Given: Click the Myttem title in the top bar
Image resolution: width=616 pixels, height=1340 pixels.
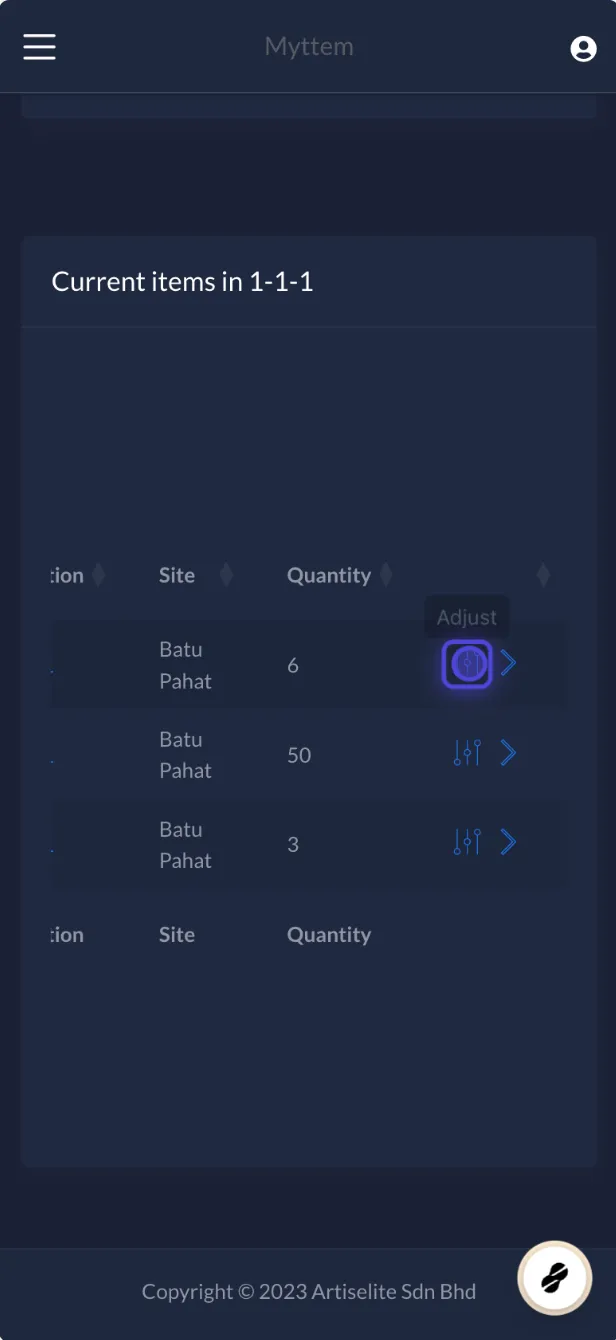Looking at the screenshot, I should 309,46.
